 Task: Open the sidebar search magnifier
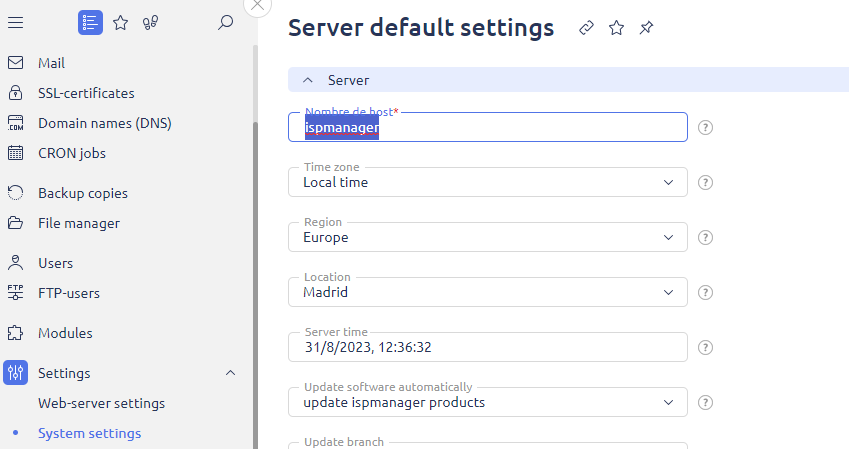[225, 23]
